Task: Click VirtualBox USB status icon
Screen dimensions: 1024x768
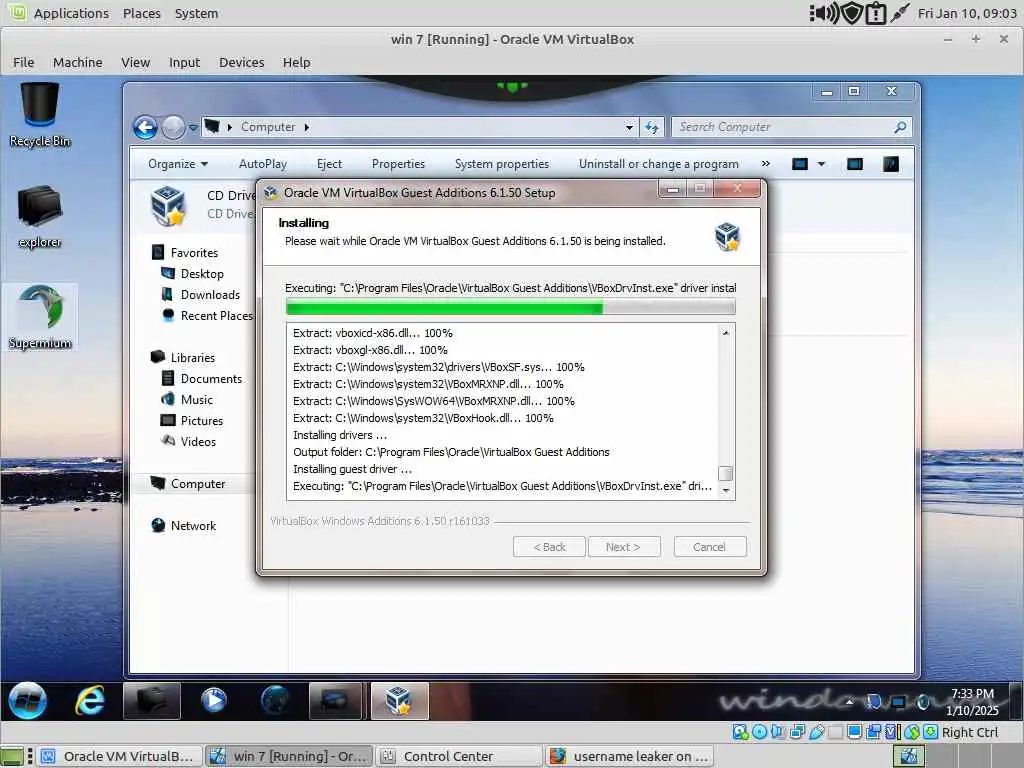Action: (x=816, y=732)
